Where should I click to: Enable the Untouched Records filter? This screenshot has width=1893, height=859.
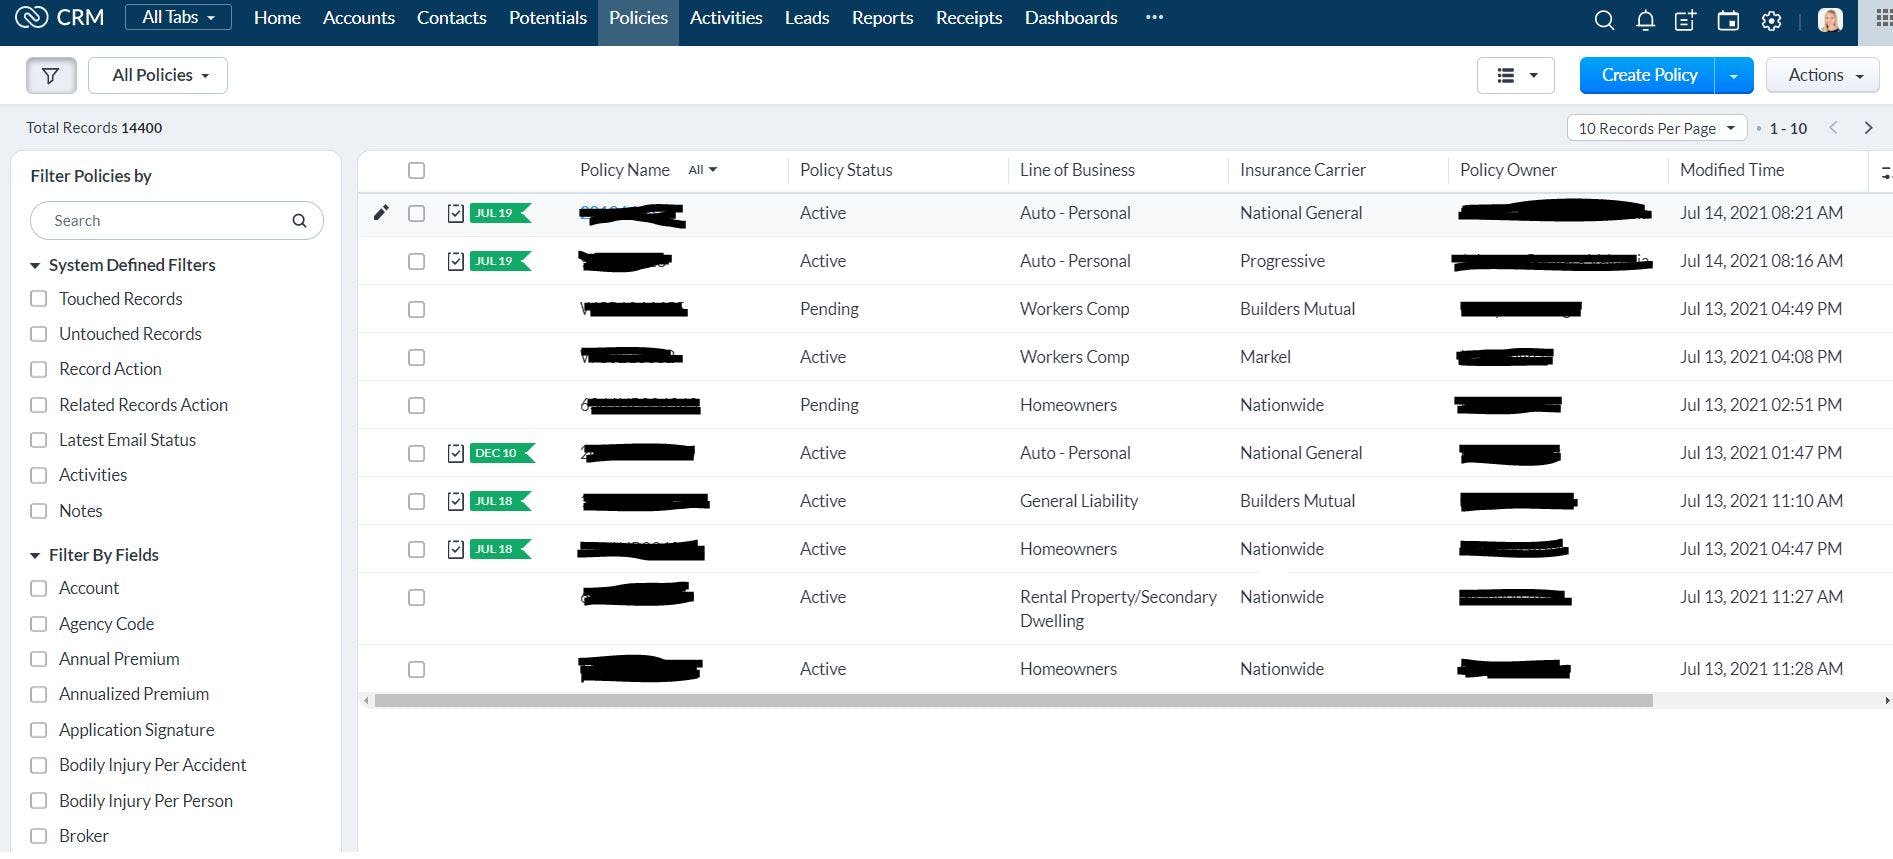(x=39, y=334)
